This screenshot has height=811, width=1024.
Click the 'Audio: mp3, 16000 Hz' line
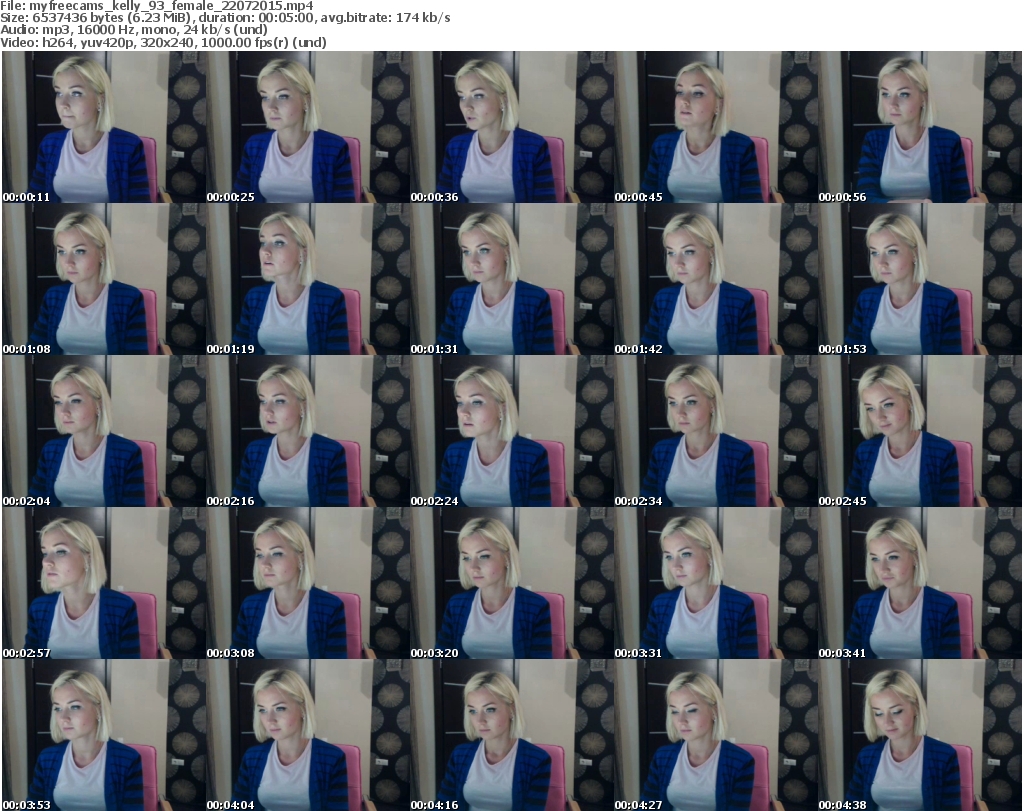click(134, 30)
